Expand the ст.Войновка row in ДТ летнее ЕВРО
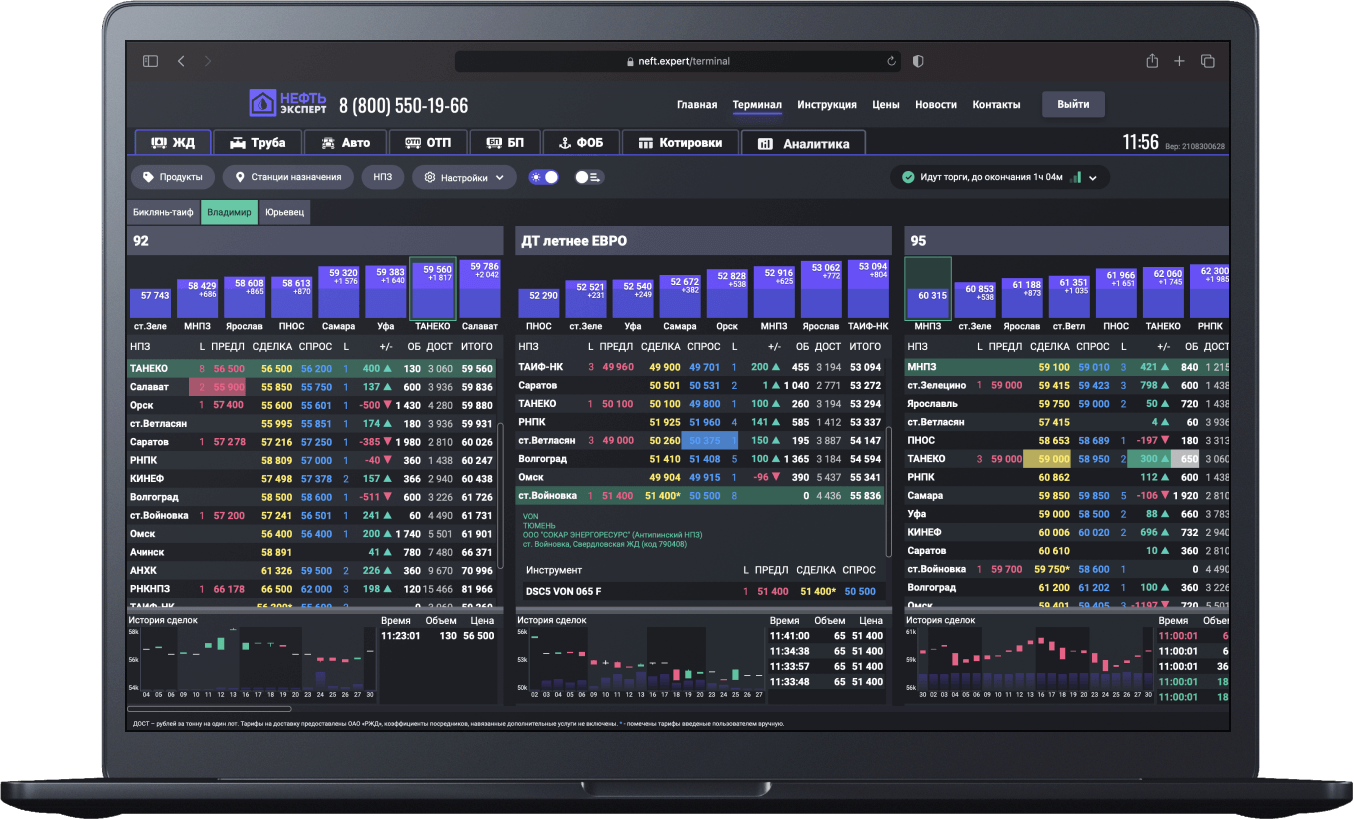Image resolution: width=1354 pixels, height=819 pixels. pyautogui.click(x=547, y=496)
